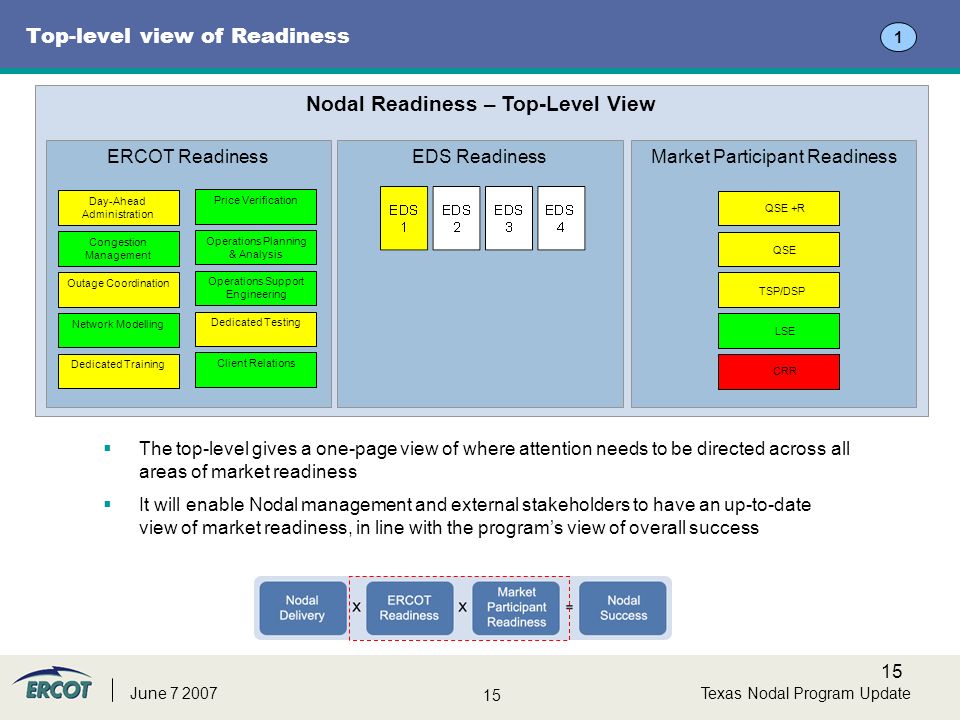Click the 'EDS Readiness' panel heading

pyautogui.click(x=479, y=157)
